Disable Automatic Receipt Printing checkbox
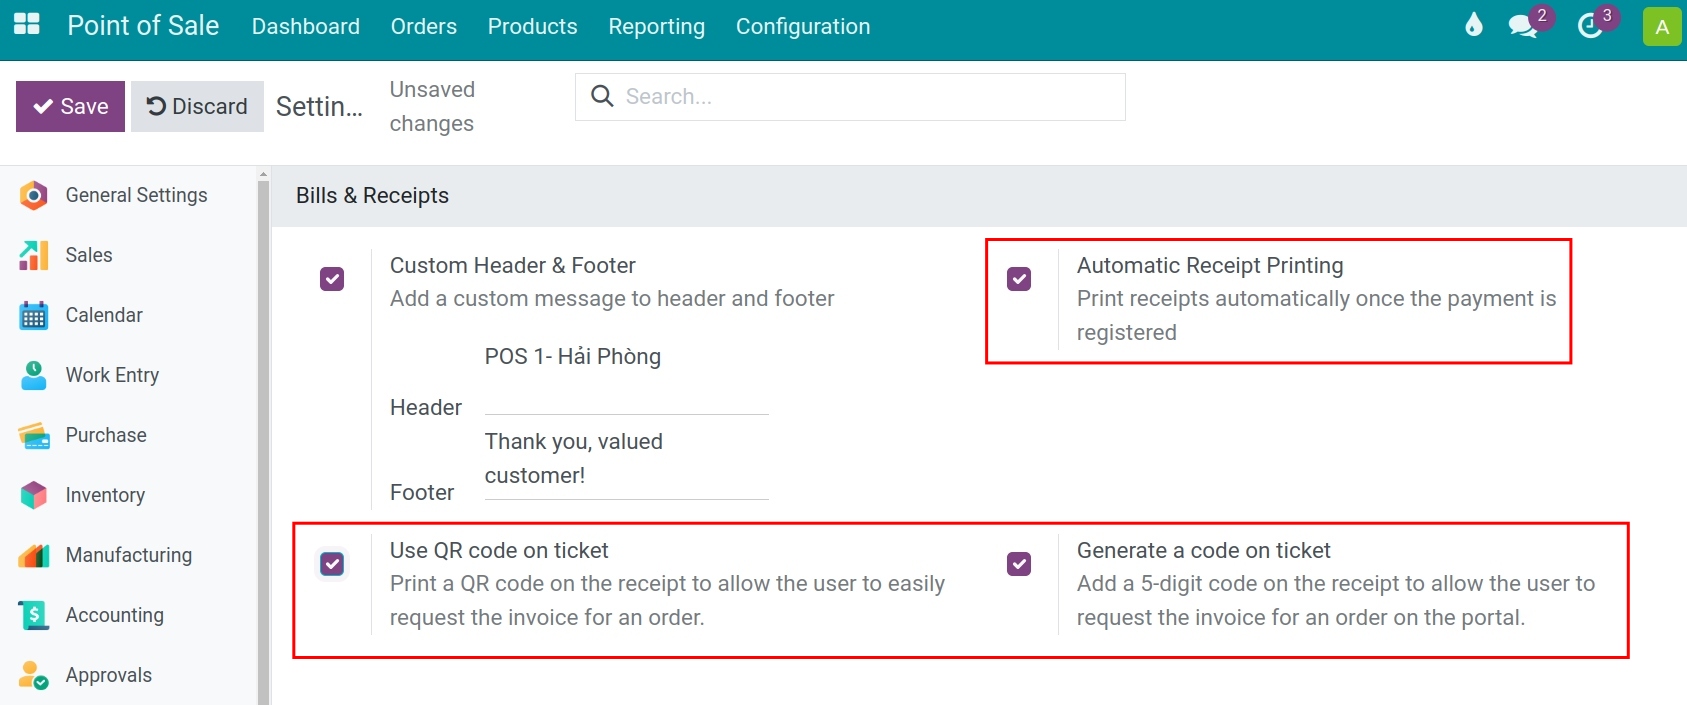Image resolution: width=1687 pixels, height=705 pixels. pyautogui.click(x=1019, y=279)
